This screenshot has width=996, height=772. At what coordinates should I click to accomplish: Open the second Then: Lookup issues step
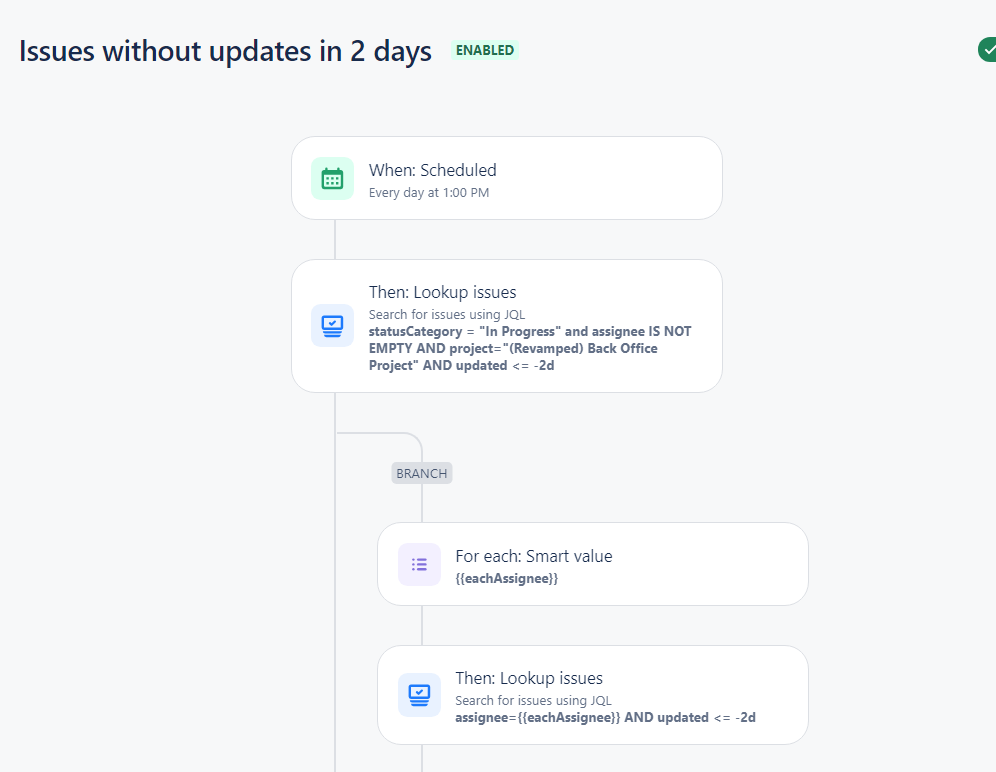click(x=592, y=694)
